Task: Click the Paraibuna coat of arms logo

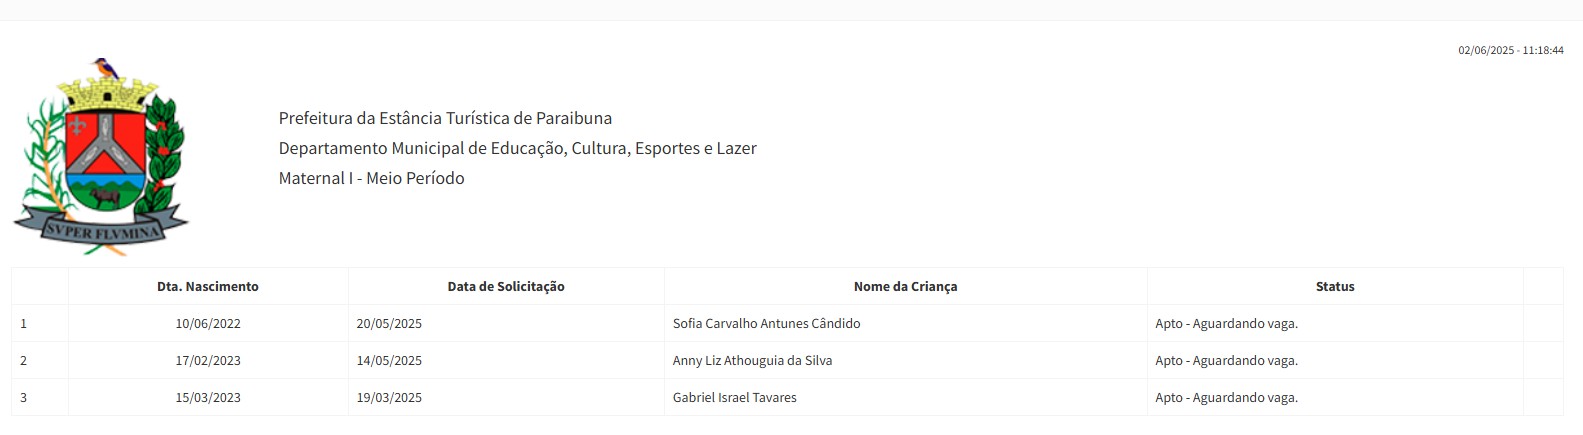Action: (x=101, y=156)
